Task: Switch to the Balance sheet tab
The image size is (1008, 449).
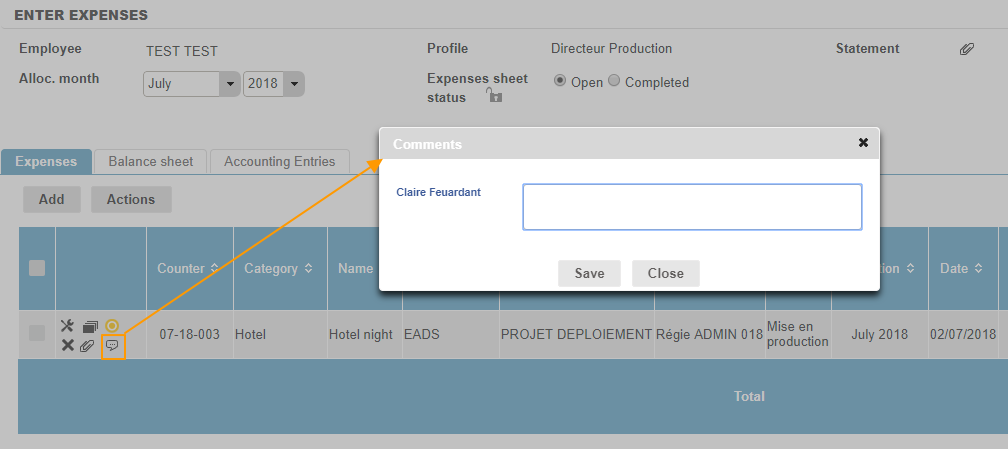Action: click(151, 161)
